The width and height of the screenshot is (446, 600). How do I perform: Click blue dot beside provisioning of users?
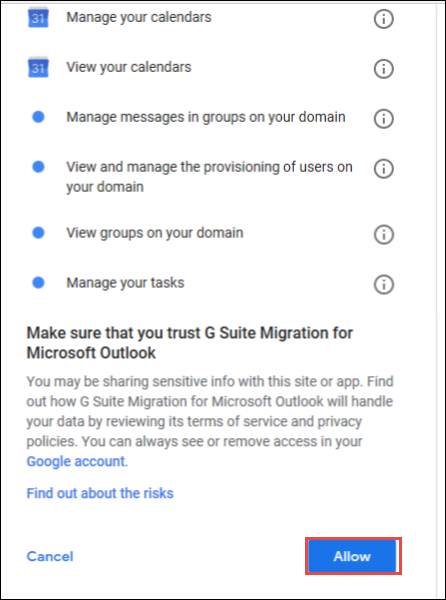[38, 167]
